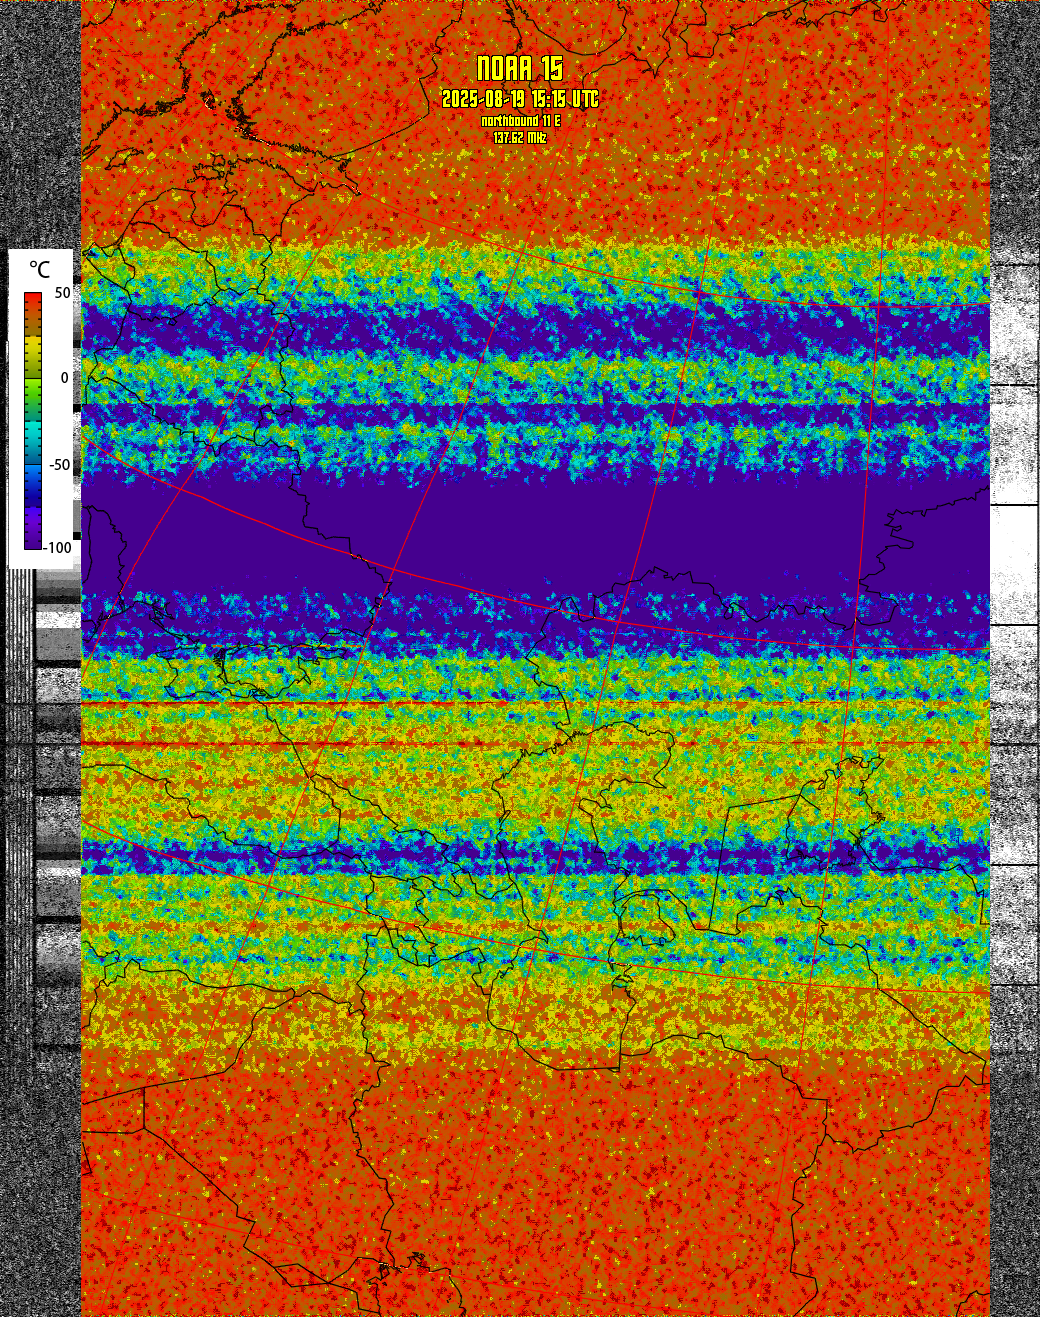Click the "NOAA 15" satellite title

click(x=520, y=69)
